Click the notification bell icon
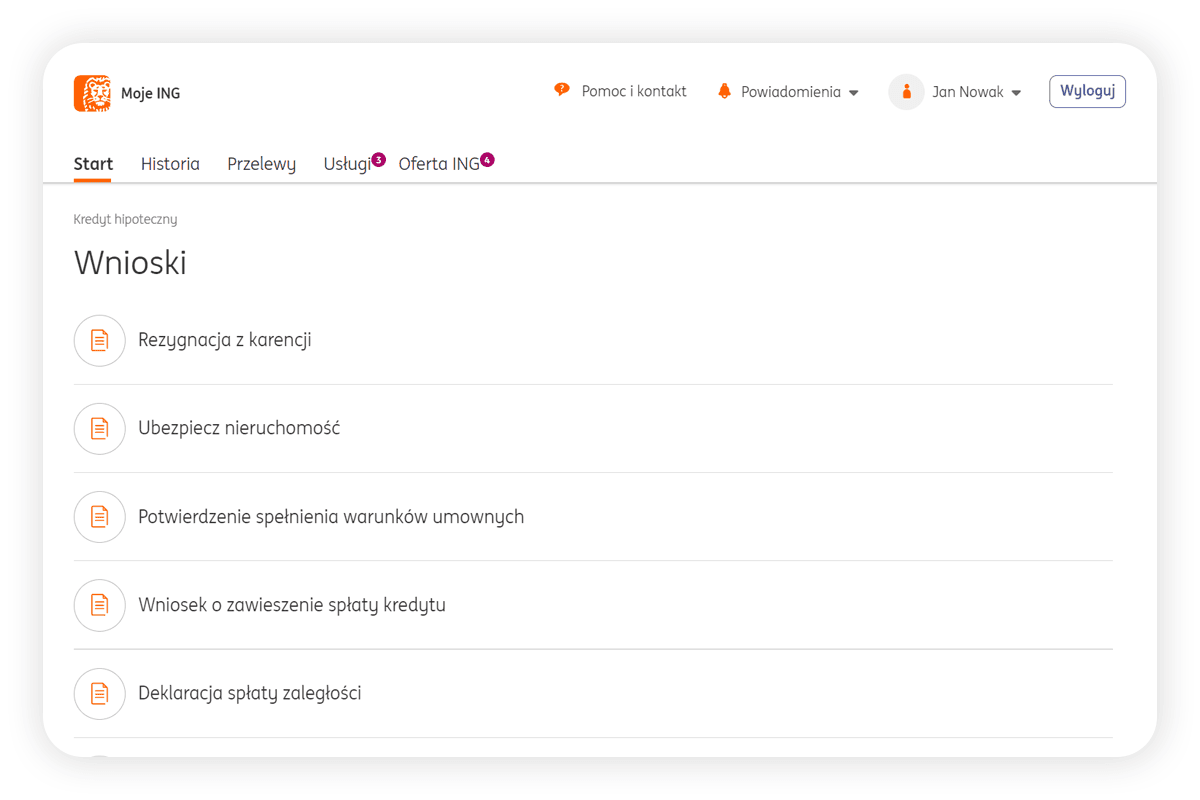Screen dimensions: 1200x800 pos(724,92)
